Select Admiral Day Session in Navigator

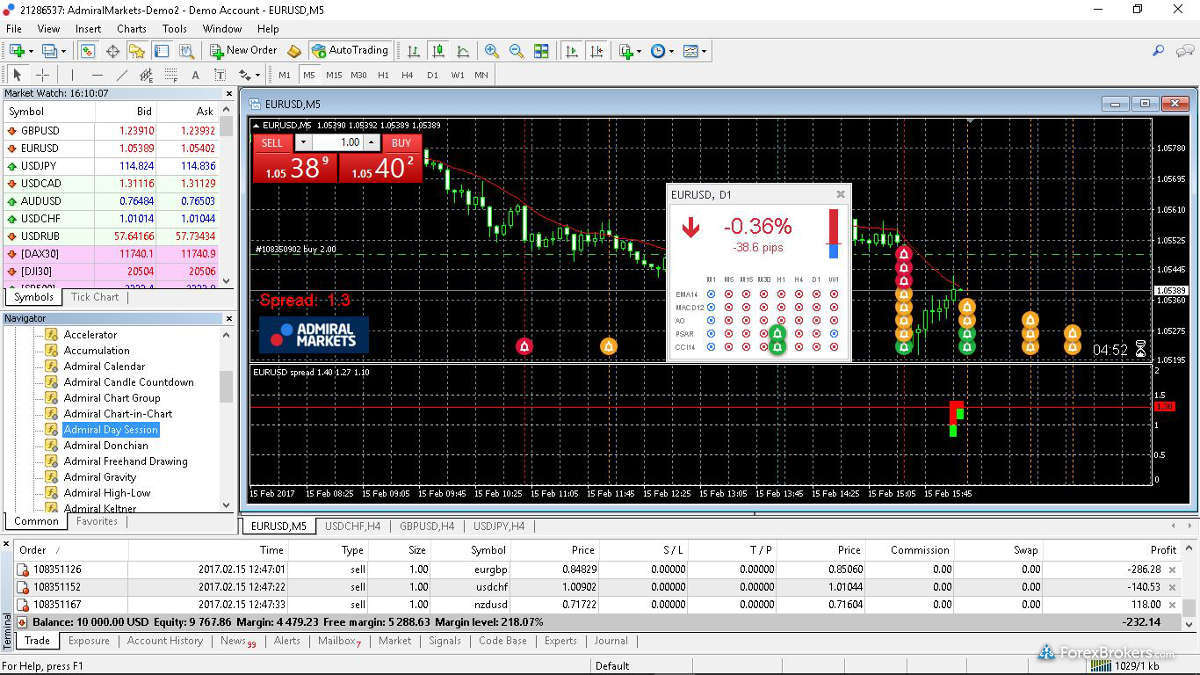point(111,430)
